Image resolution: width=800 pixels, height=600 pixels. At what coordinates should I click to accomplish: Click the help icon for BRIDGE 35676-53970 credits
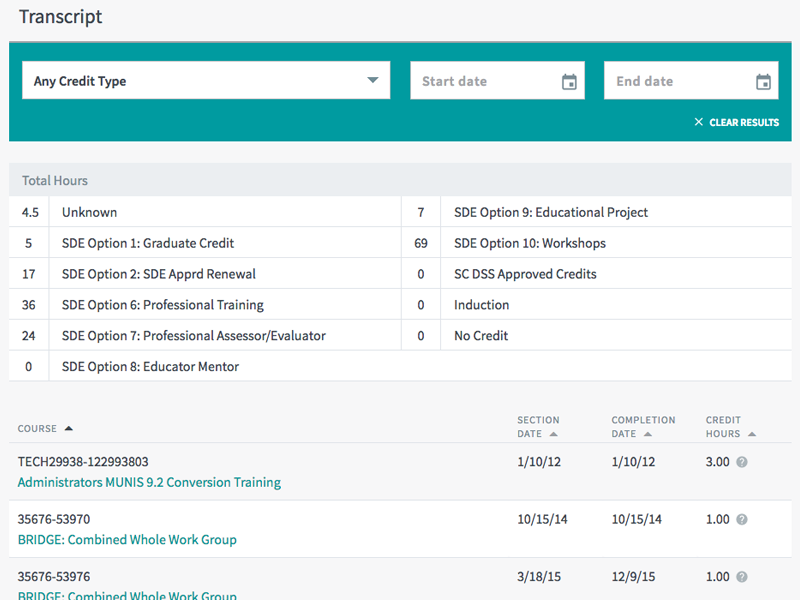[x=741, y=519]
